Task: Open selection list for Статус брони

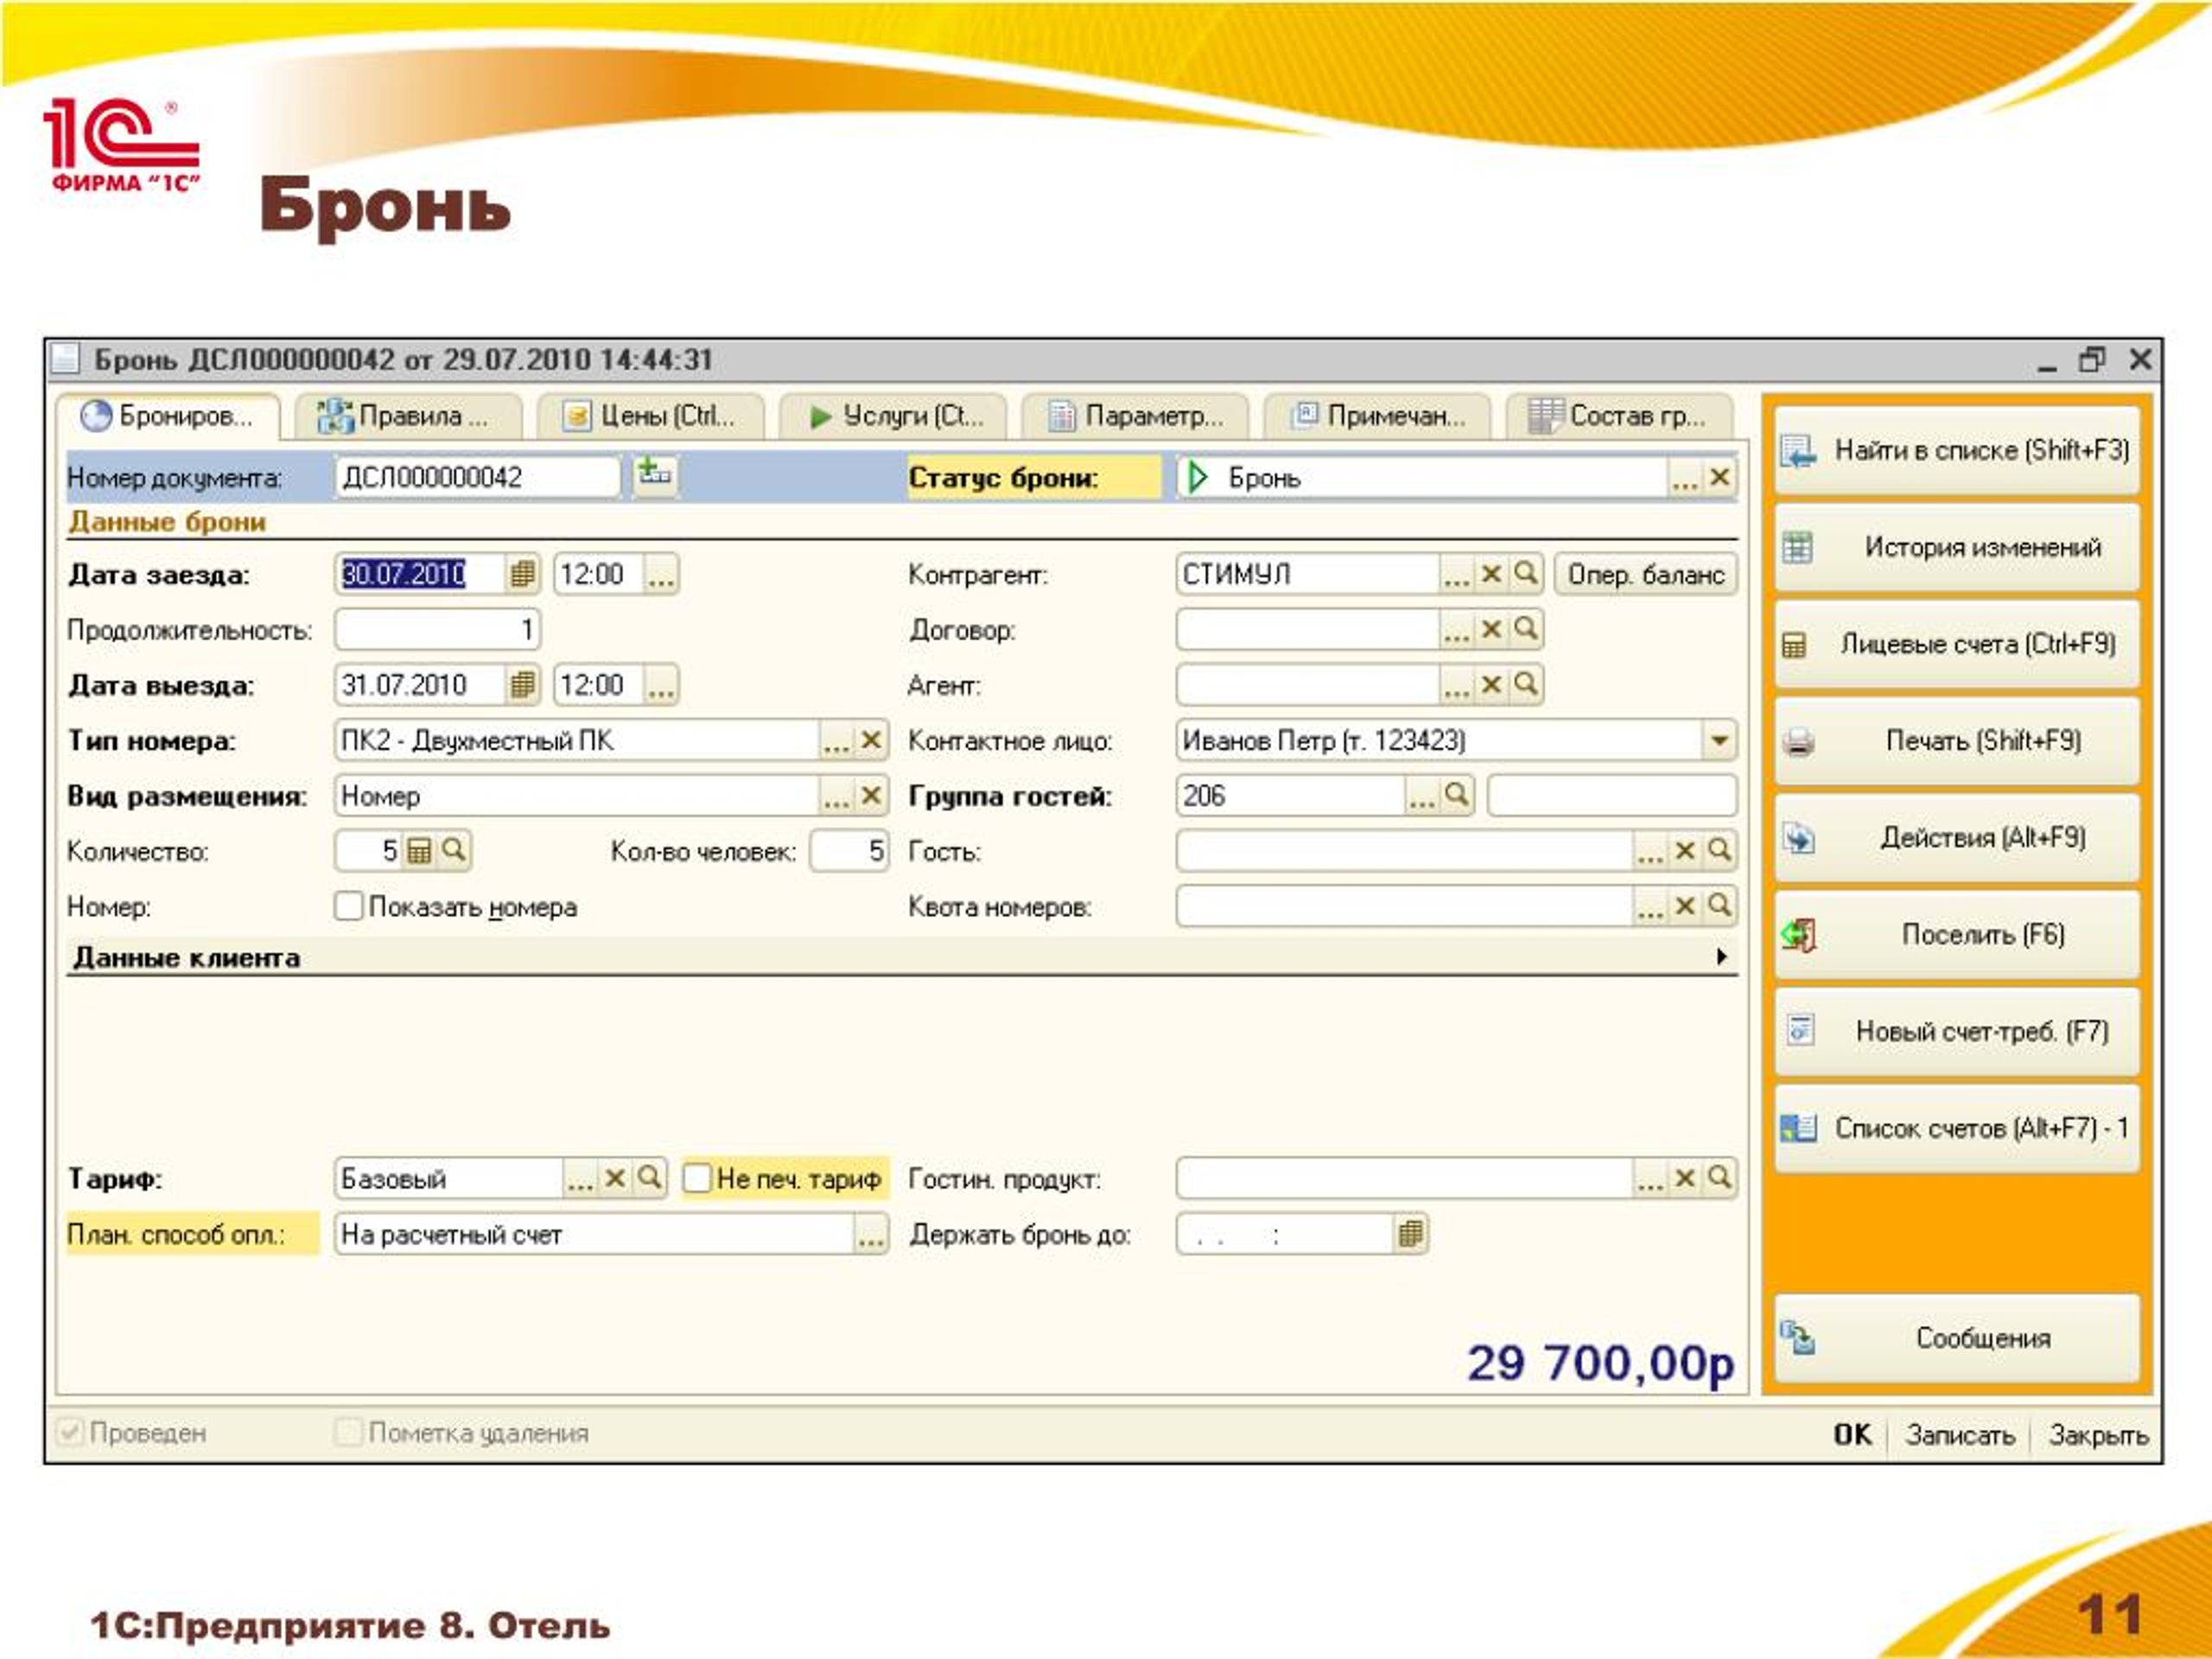Action: pyautogui.click(x=1685, y=478)
